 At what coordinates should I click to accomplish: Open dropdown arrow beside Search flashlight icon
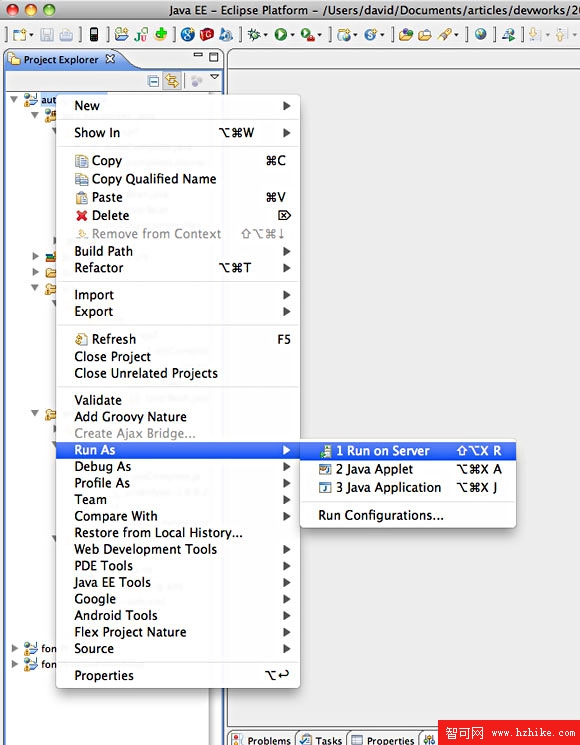(456, 35)
